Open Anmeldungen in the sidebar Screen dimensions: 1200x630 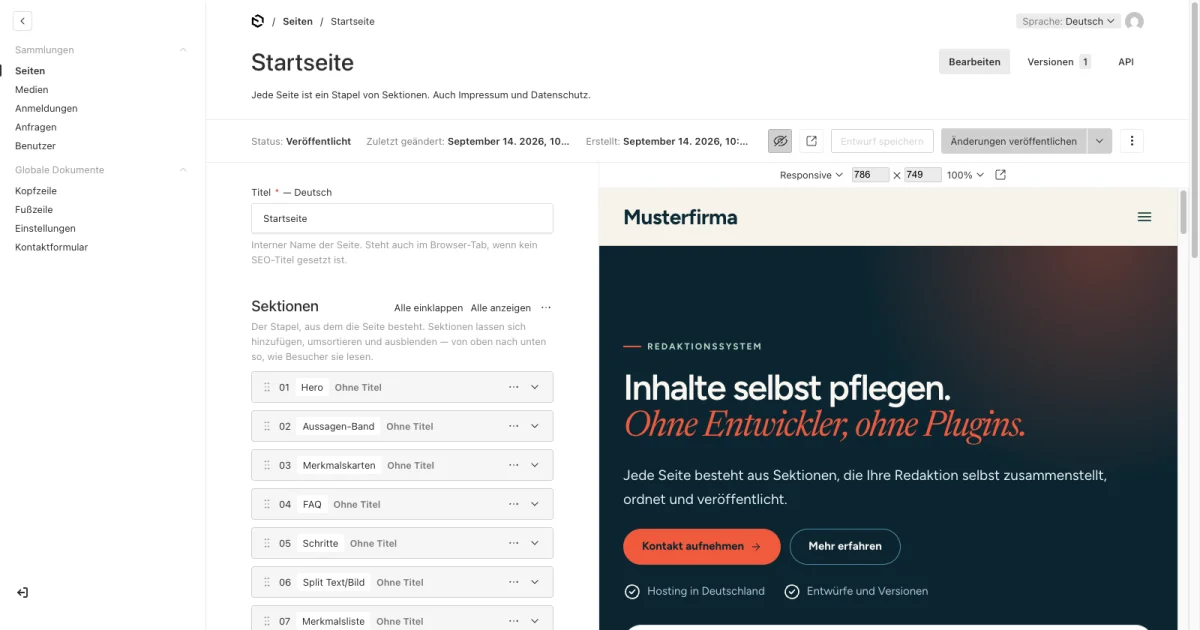click(x=46, y=108)
